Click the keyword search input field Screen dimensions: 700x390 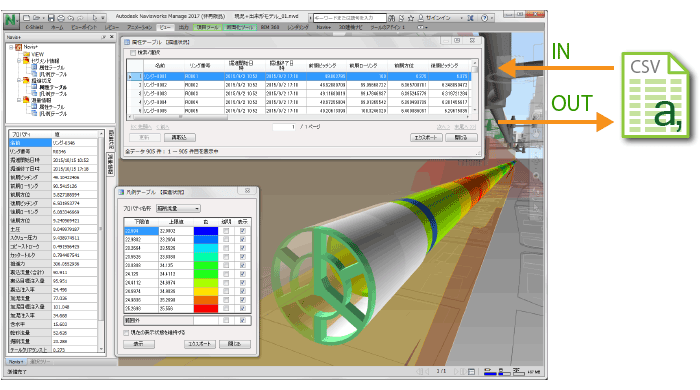tap(350, 18)
